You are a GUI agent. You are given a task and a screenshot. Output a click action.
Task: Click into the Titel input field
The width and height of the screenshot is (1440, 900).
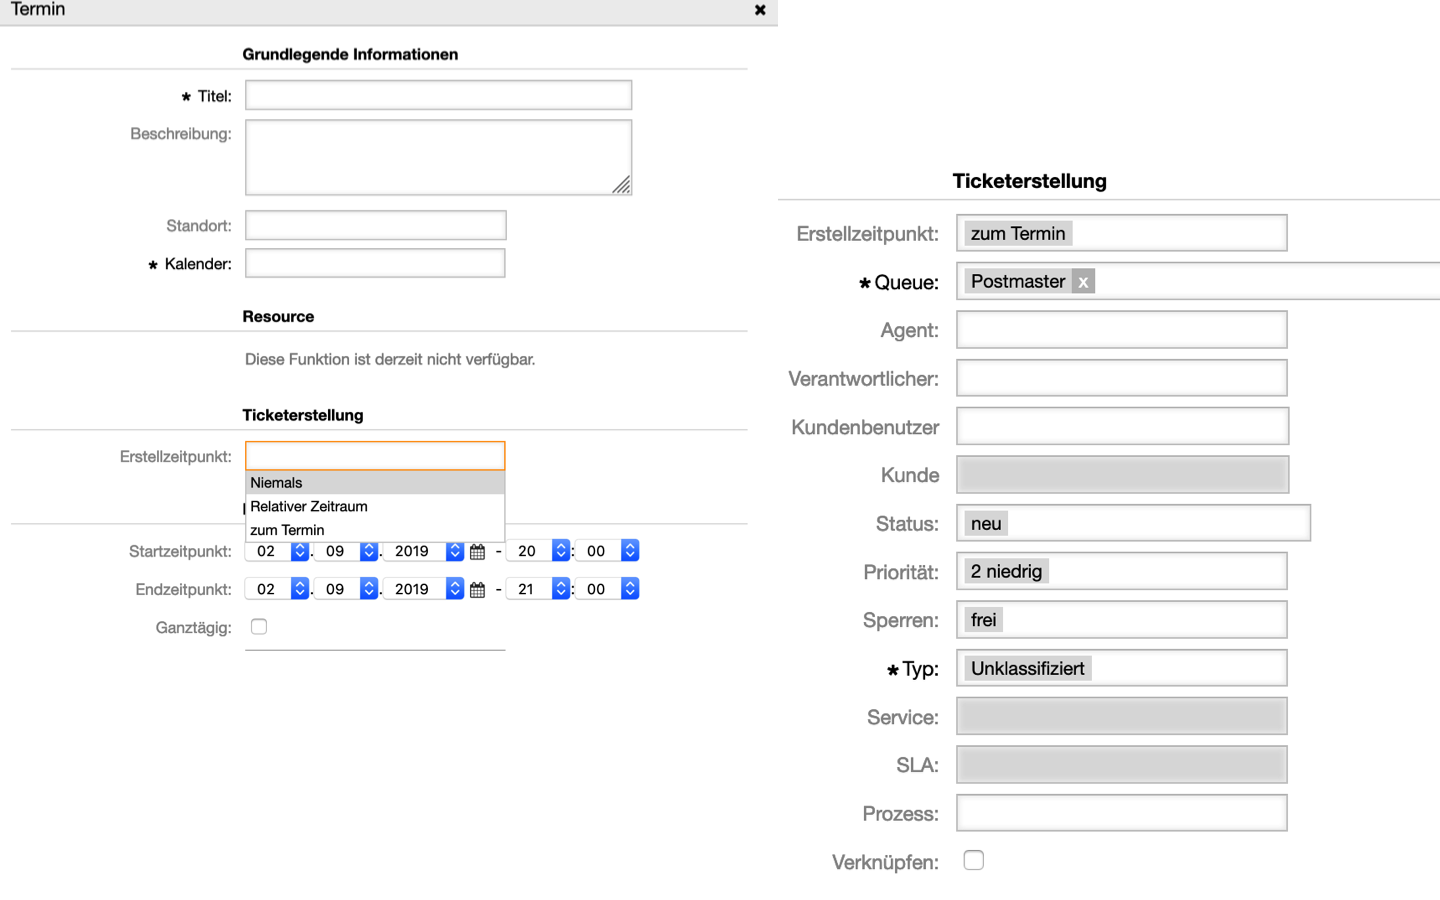coord(438,96)
